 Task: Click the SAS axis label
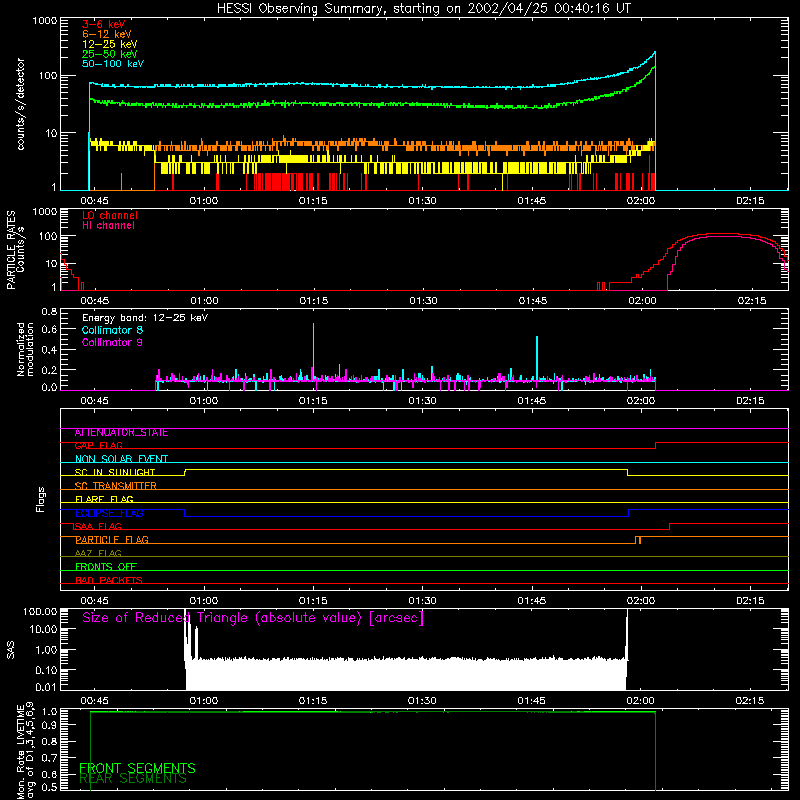tap(11, 650)
